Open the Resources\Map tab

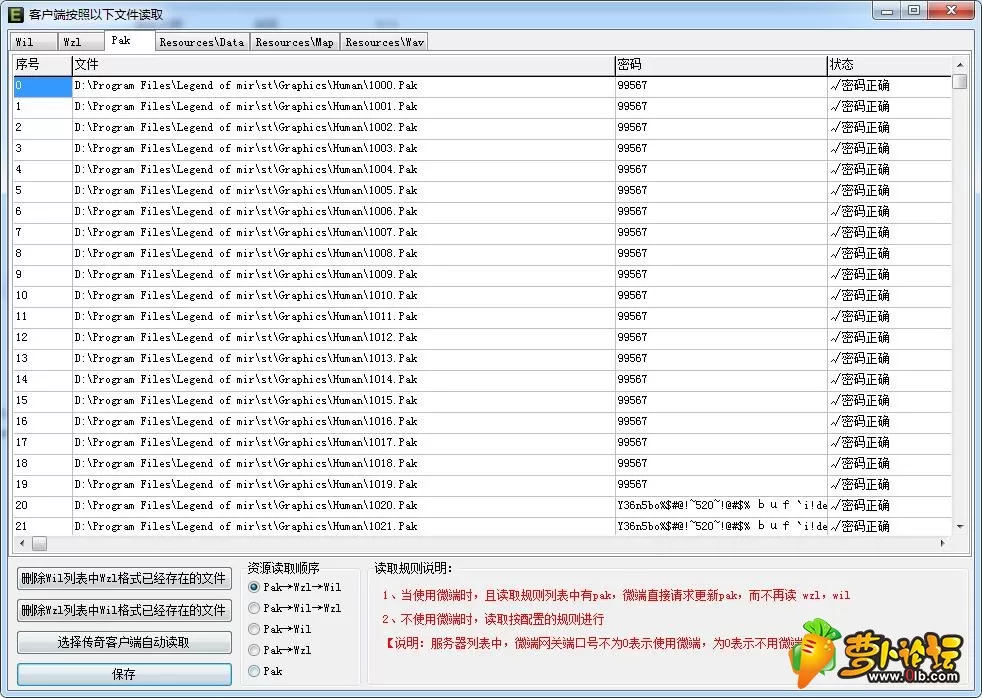click(x=294, y=42)
